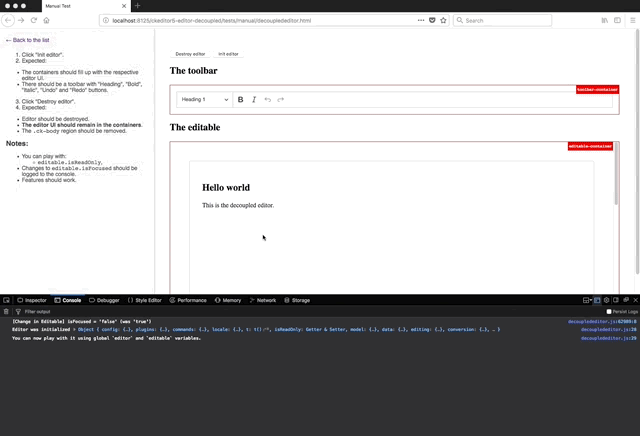The height and width of the screenshot is (436, 640).
Task: Click the Hello world heading in editable
Action: tap(226, 187)
